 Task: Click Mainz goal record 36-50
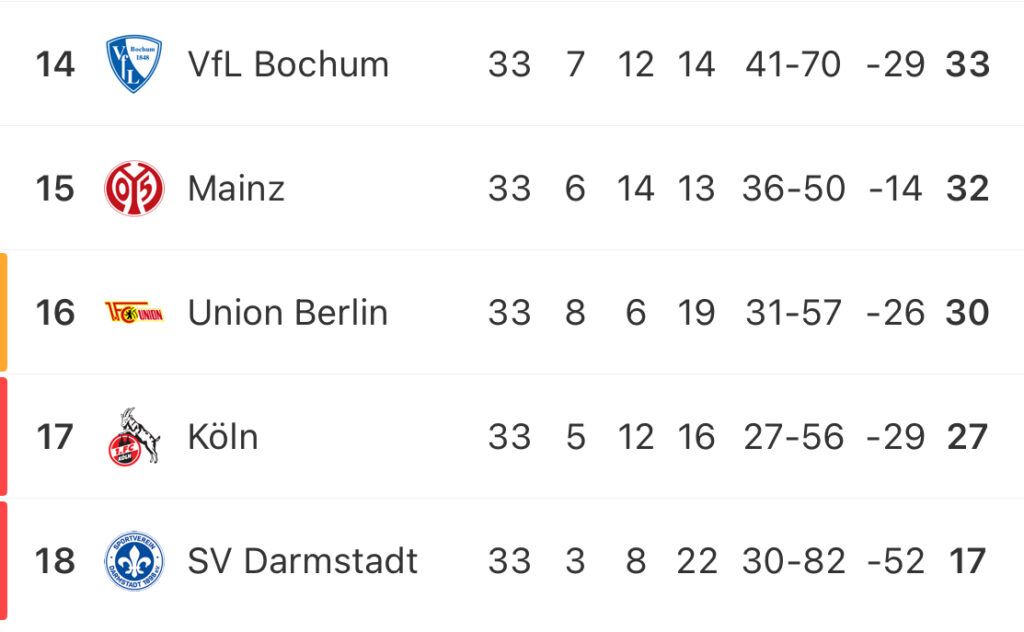[x=793, y=189]
